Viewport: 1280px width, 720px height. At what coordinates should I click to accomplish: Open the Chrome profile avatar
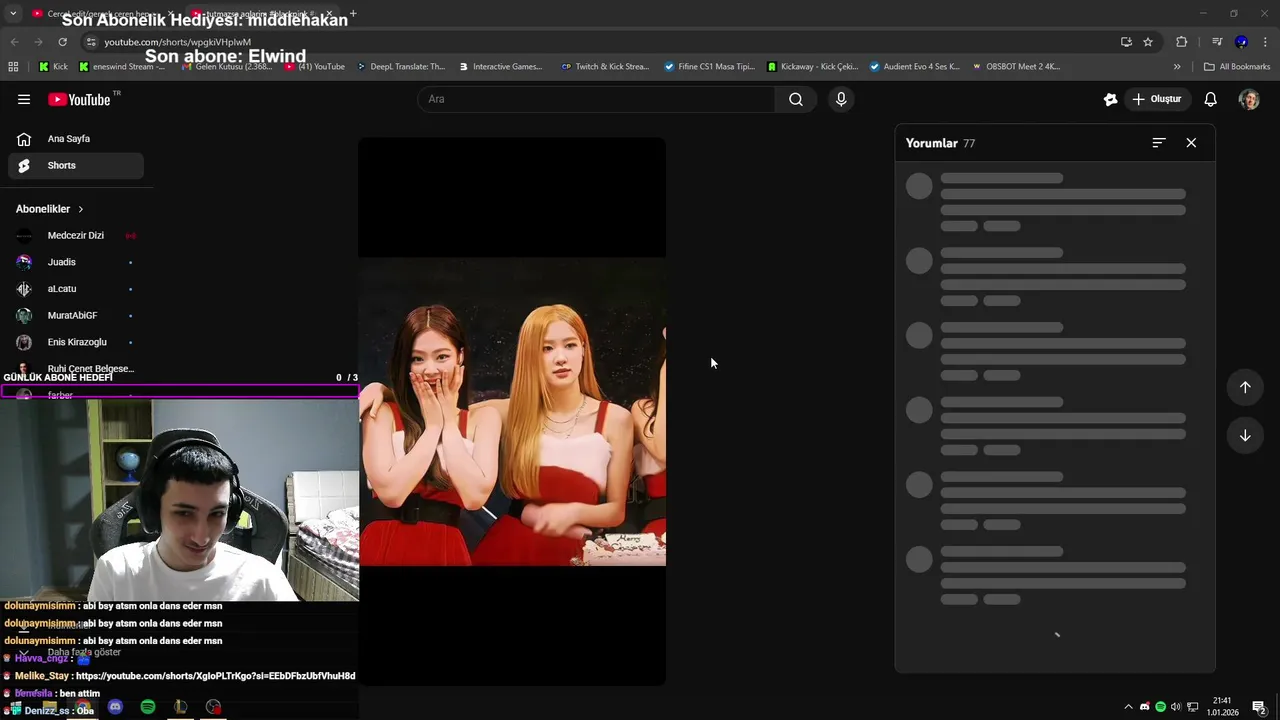(1241, 42)
